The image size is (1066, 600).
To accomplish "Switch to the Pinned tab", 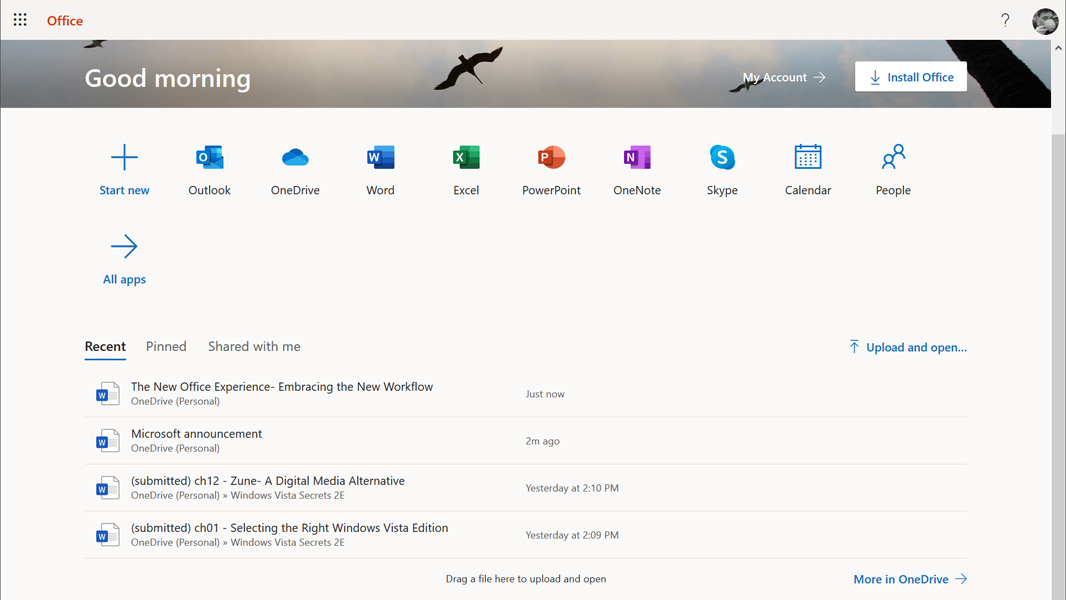I will pyautogui.click(x=166, y=346).
